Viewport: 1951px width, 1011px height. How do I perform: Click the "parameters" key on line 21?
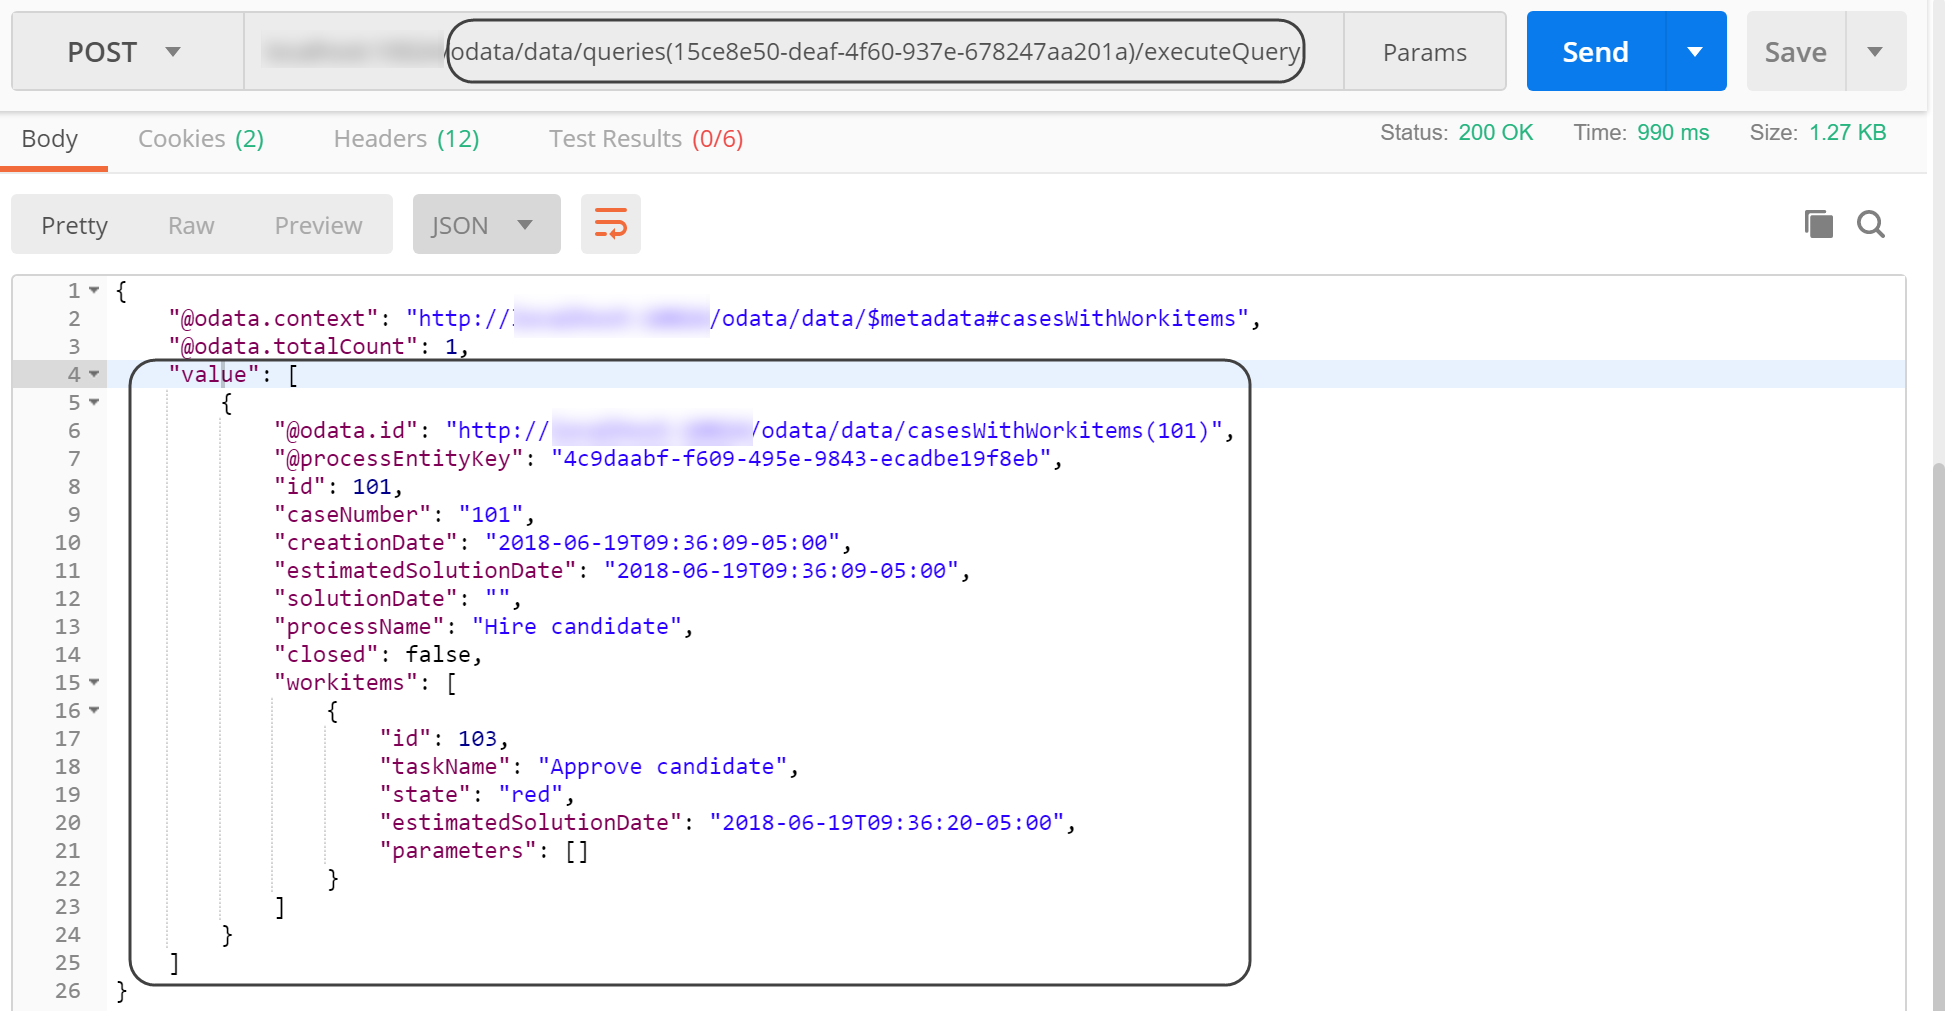coord(457,850)
